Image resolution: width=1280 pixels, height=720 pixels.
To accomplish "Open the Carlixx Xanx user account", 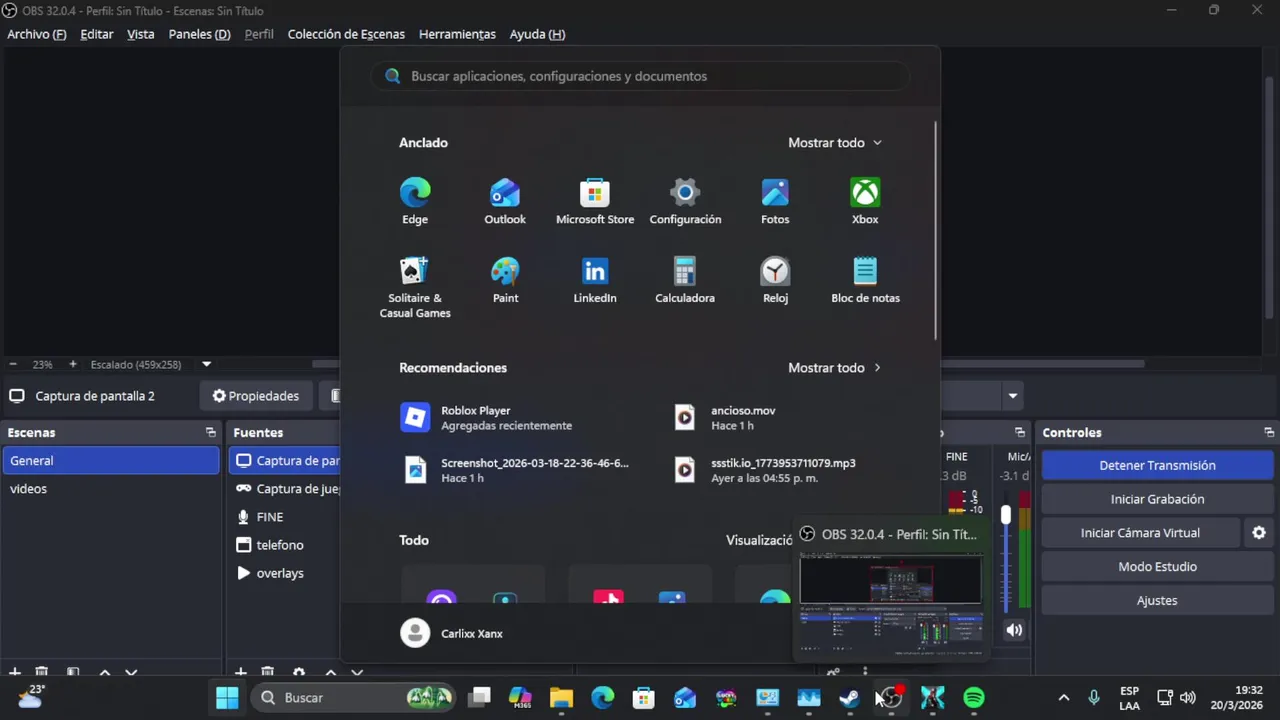I will tap(452, 633).
